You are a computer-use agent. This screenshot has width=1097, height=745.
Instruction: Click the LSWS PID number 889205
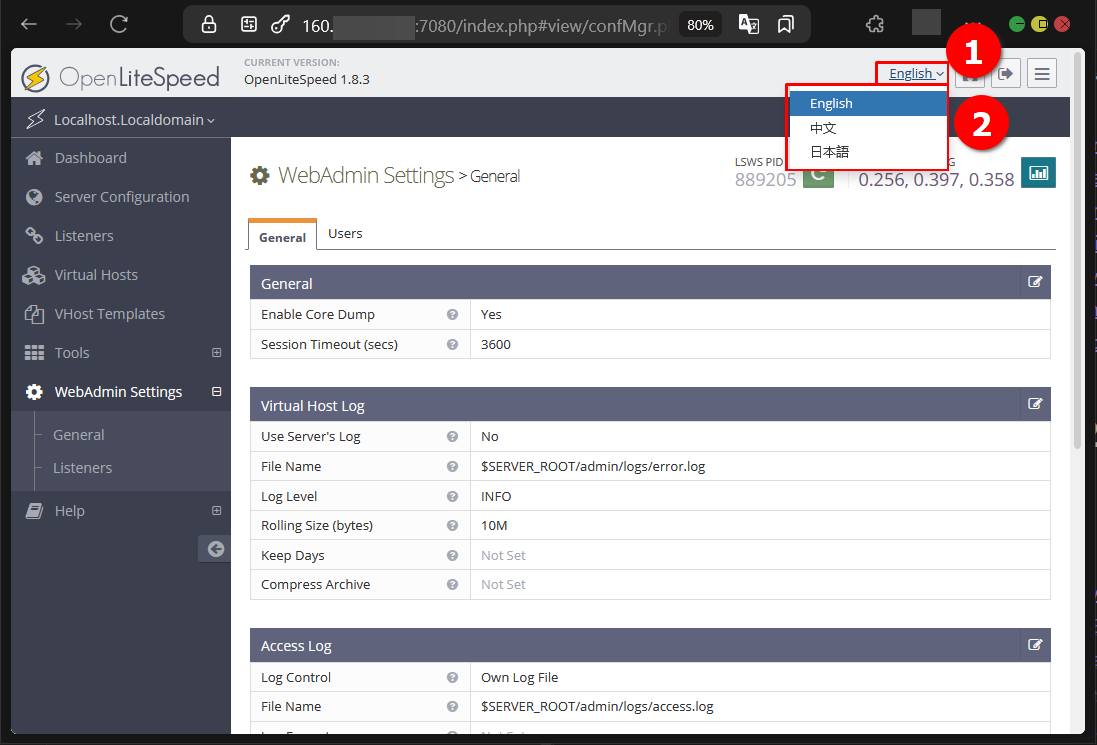click(765, 180)
